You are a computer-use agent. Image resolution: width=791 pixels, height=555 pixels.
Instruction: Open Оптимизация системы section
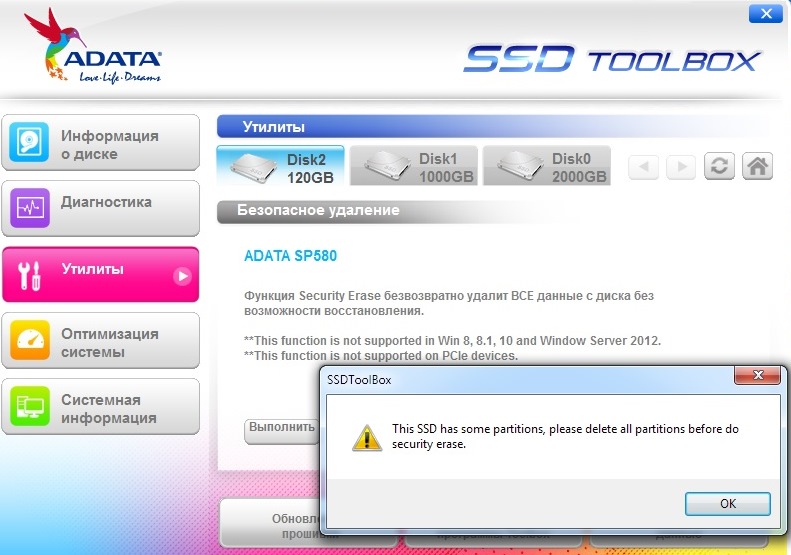(101, 341)
